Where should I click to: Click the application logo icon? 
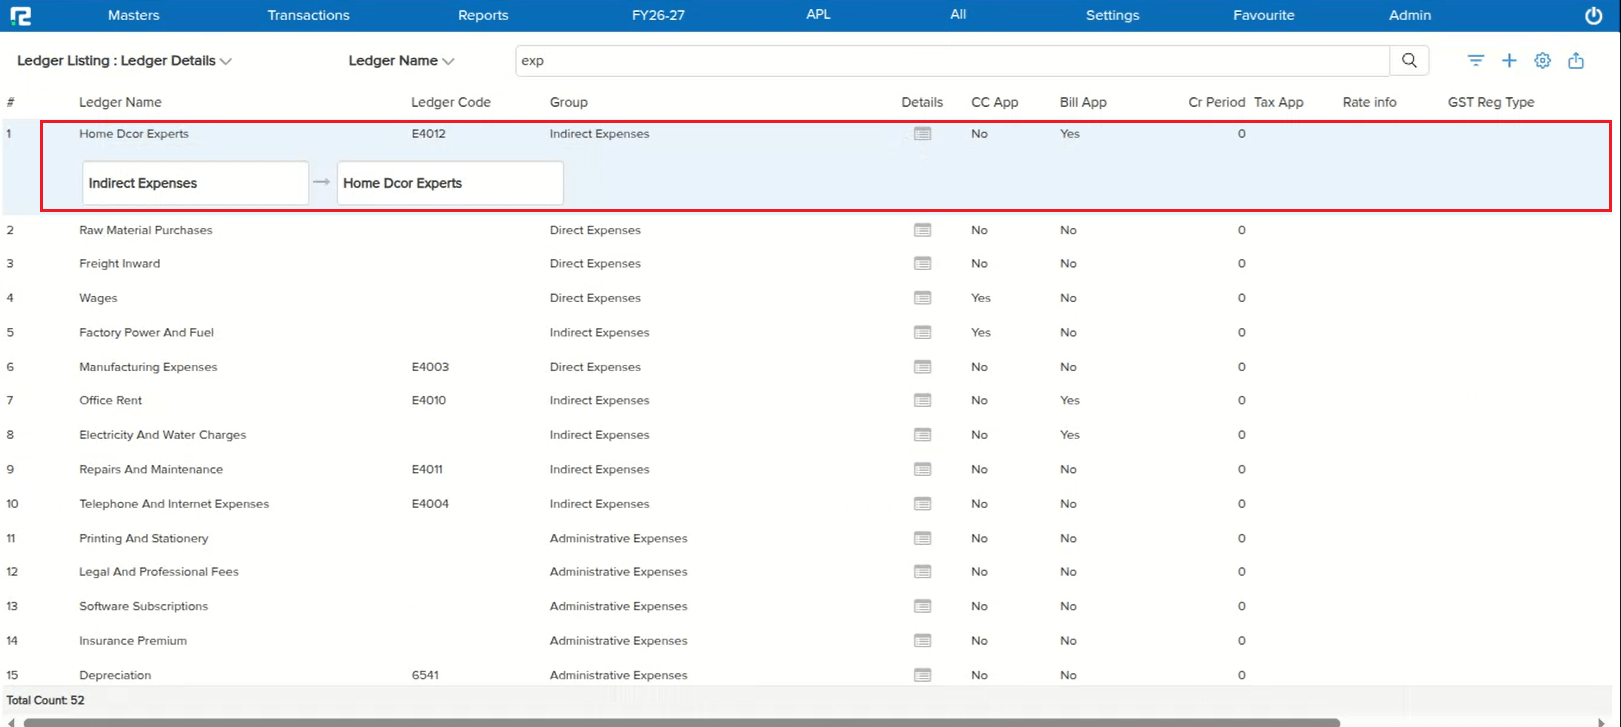(20, 15)
